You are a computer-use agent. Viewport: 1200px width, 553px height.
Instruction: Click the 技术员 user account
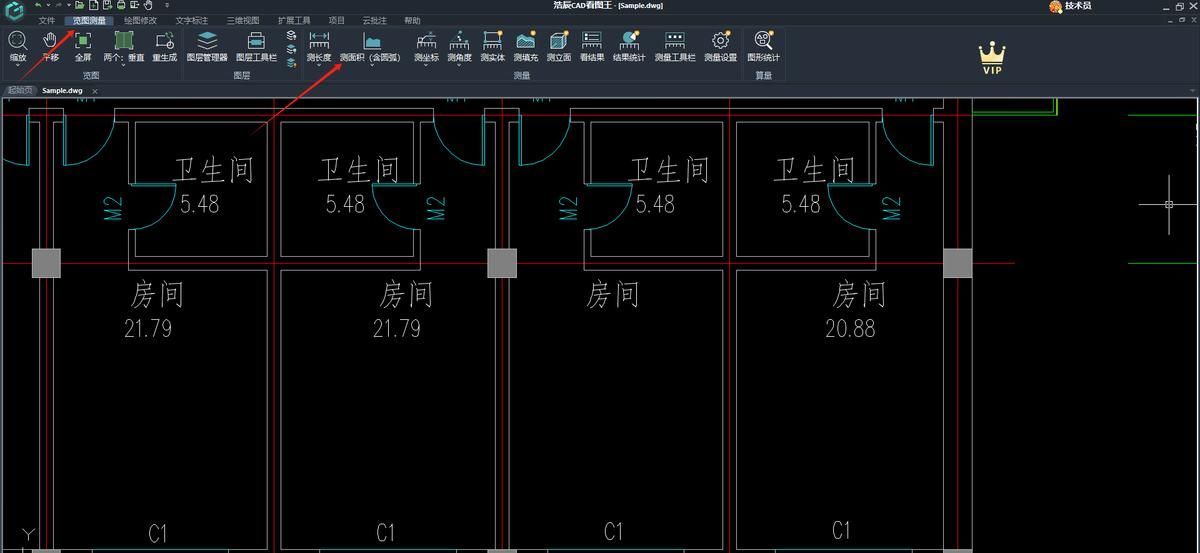coord(1071,6)
